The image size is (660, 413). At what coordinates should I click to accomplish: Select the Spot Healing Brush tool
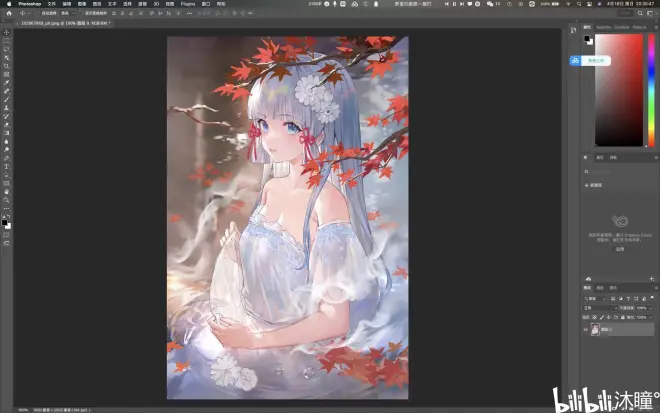(6, 91)
